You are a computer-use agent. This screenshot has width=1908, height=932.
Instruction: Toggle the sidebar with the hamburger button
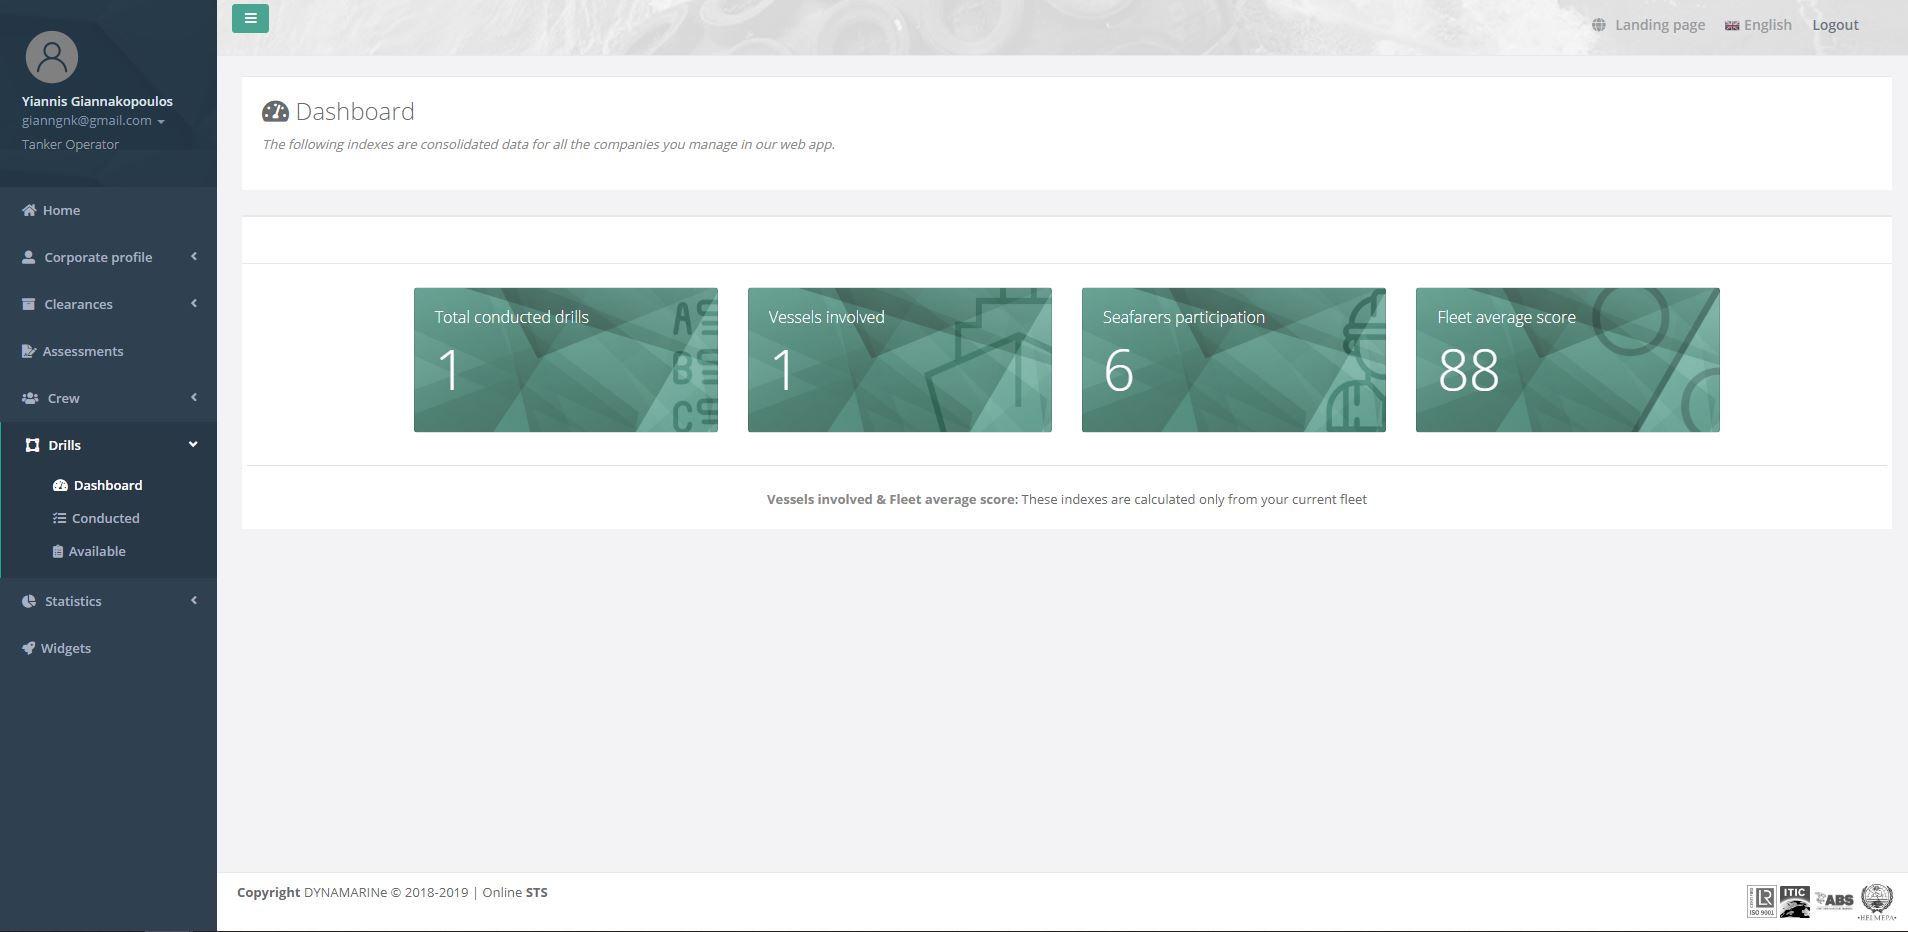[x=250, y=18]
